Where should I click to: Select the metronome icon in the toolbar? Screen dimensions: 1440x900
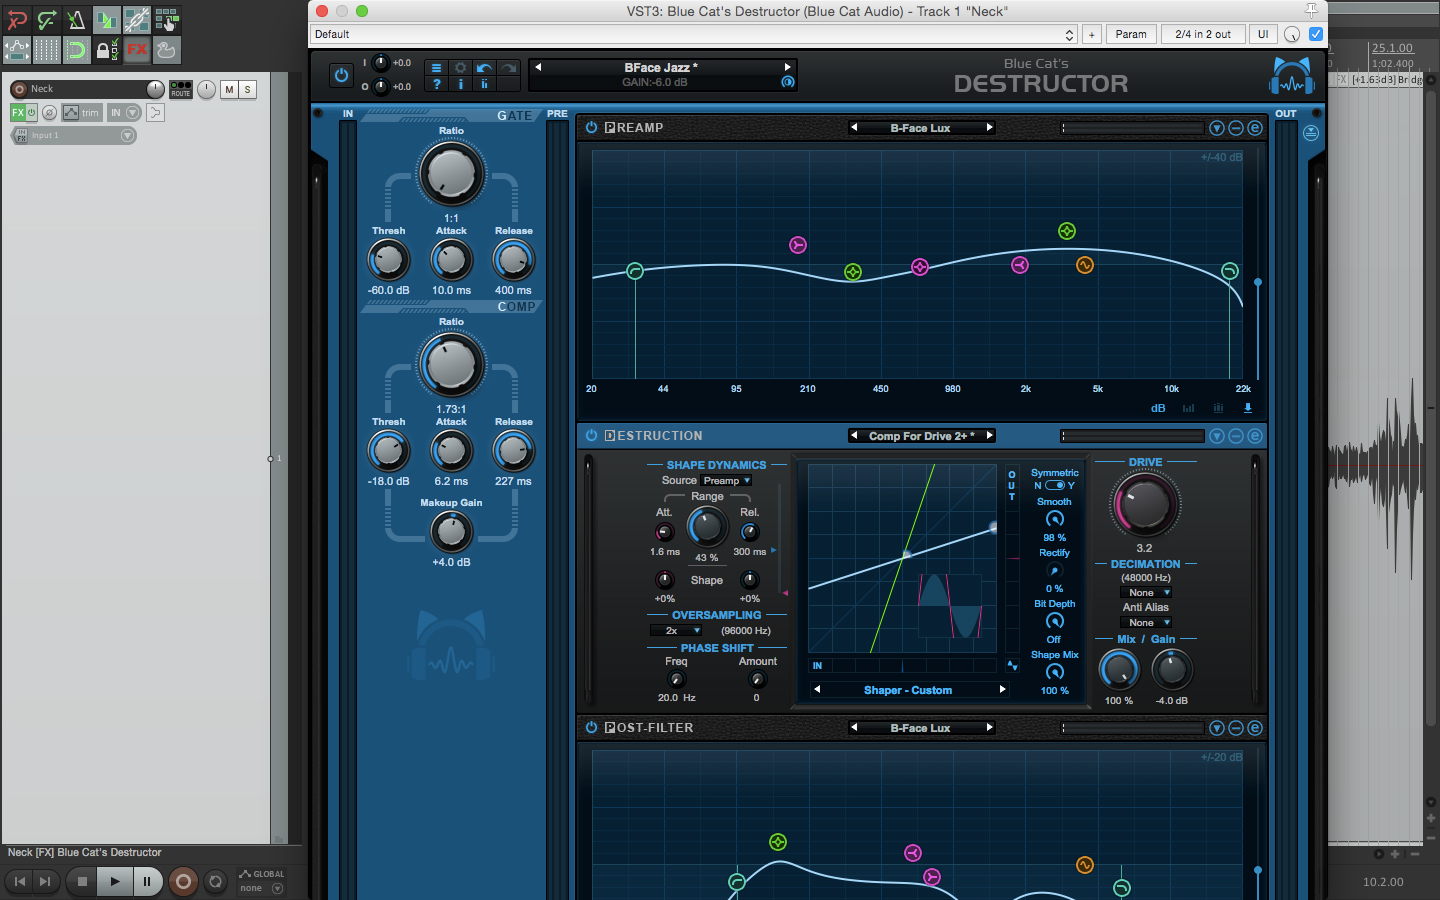[x=75, y=20]
